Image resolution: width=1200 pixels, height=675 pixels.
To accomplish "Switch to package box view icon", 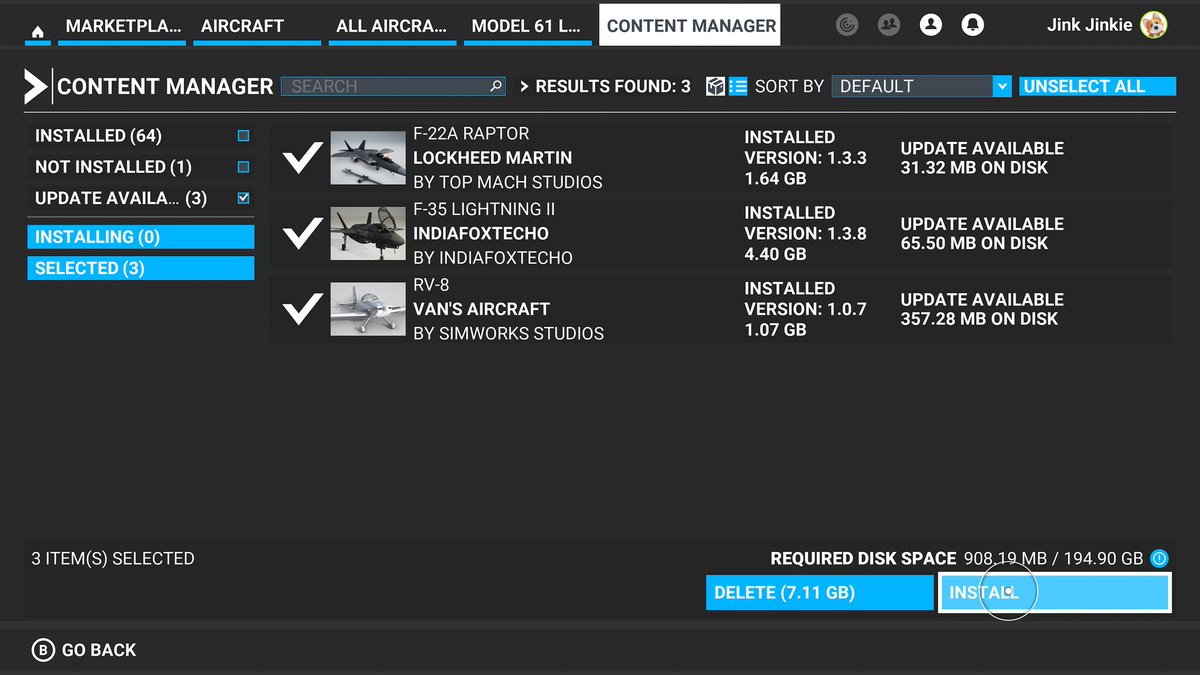I will coord(715,86).
